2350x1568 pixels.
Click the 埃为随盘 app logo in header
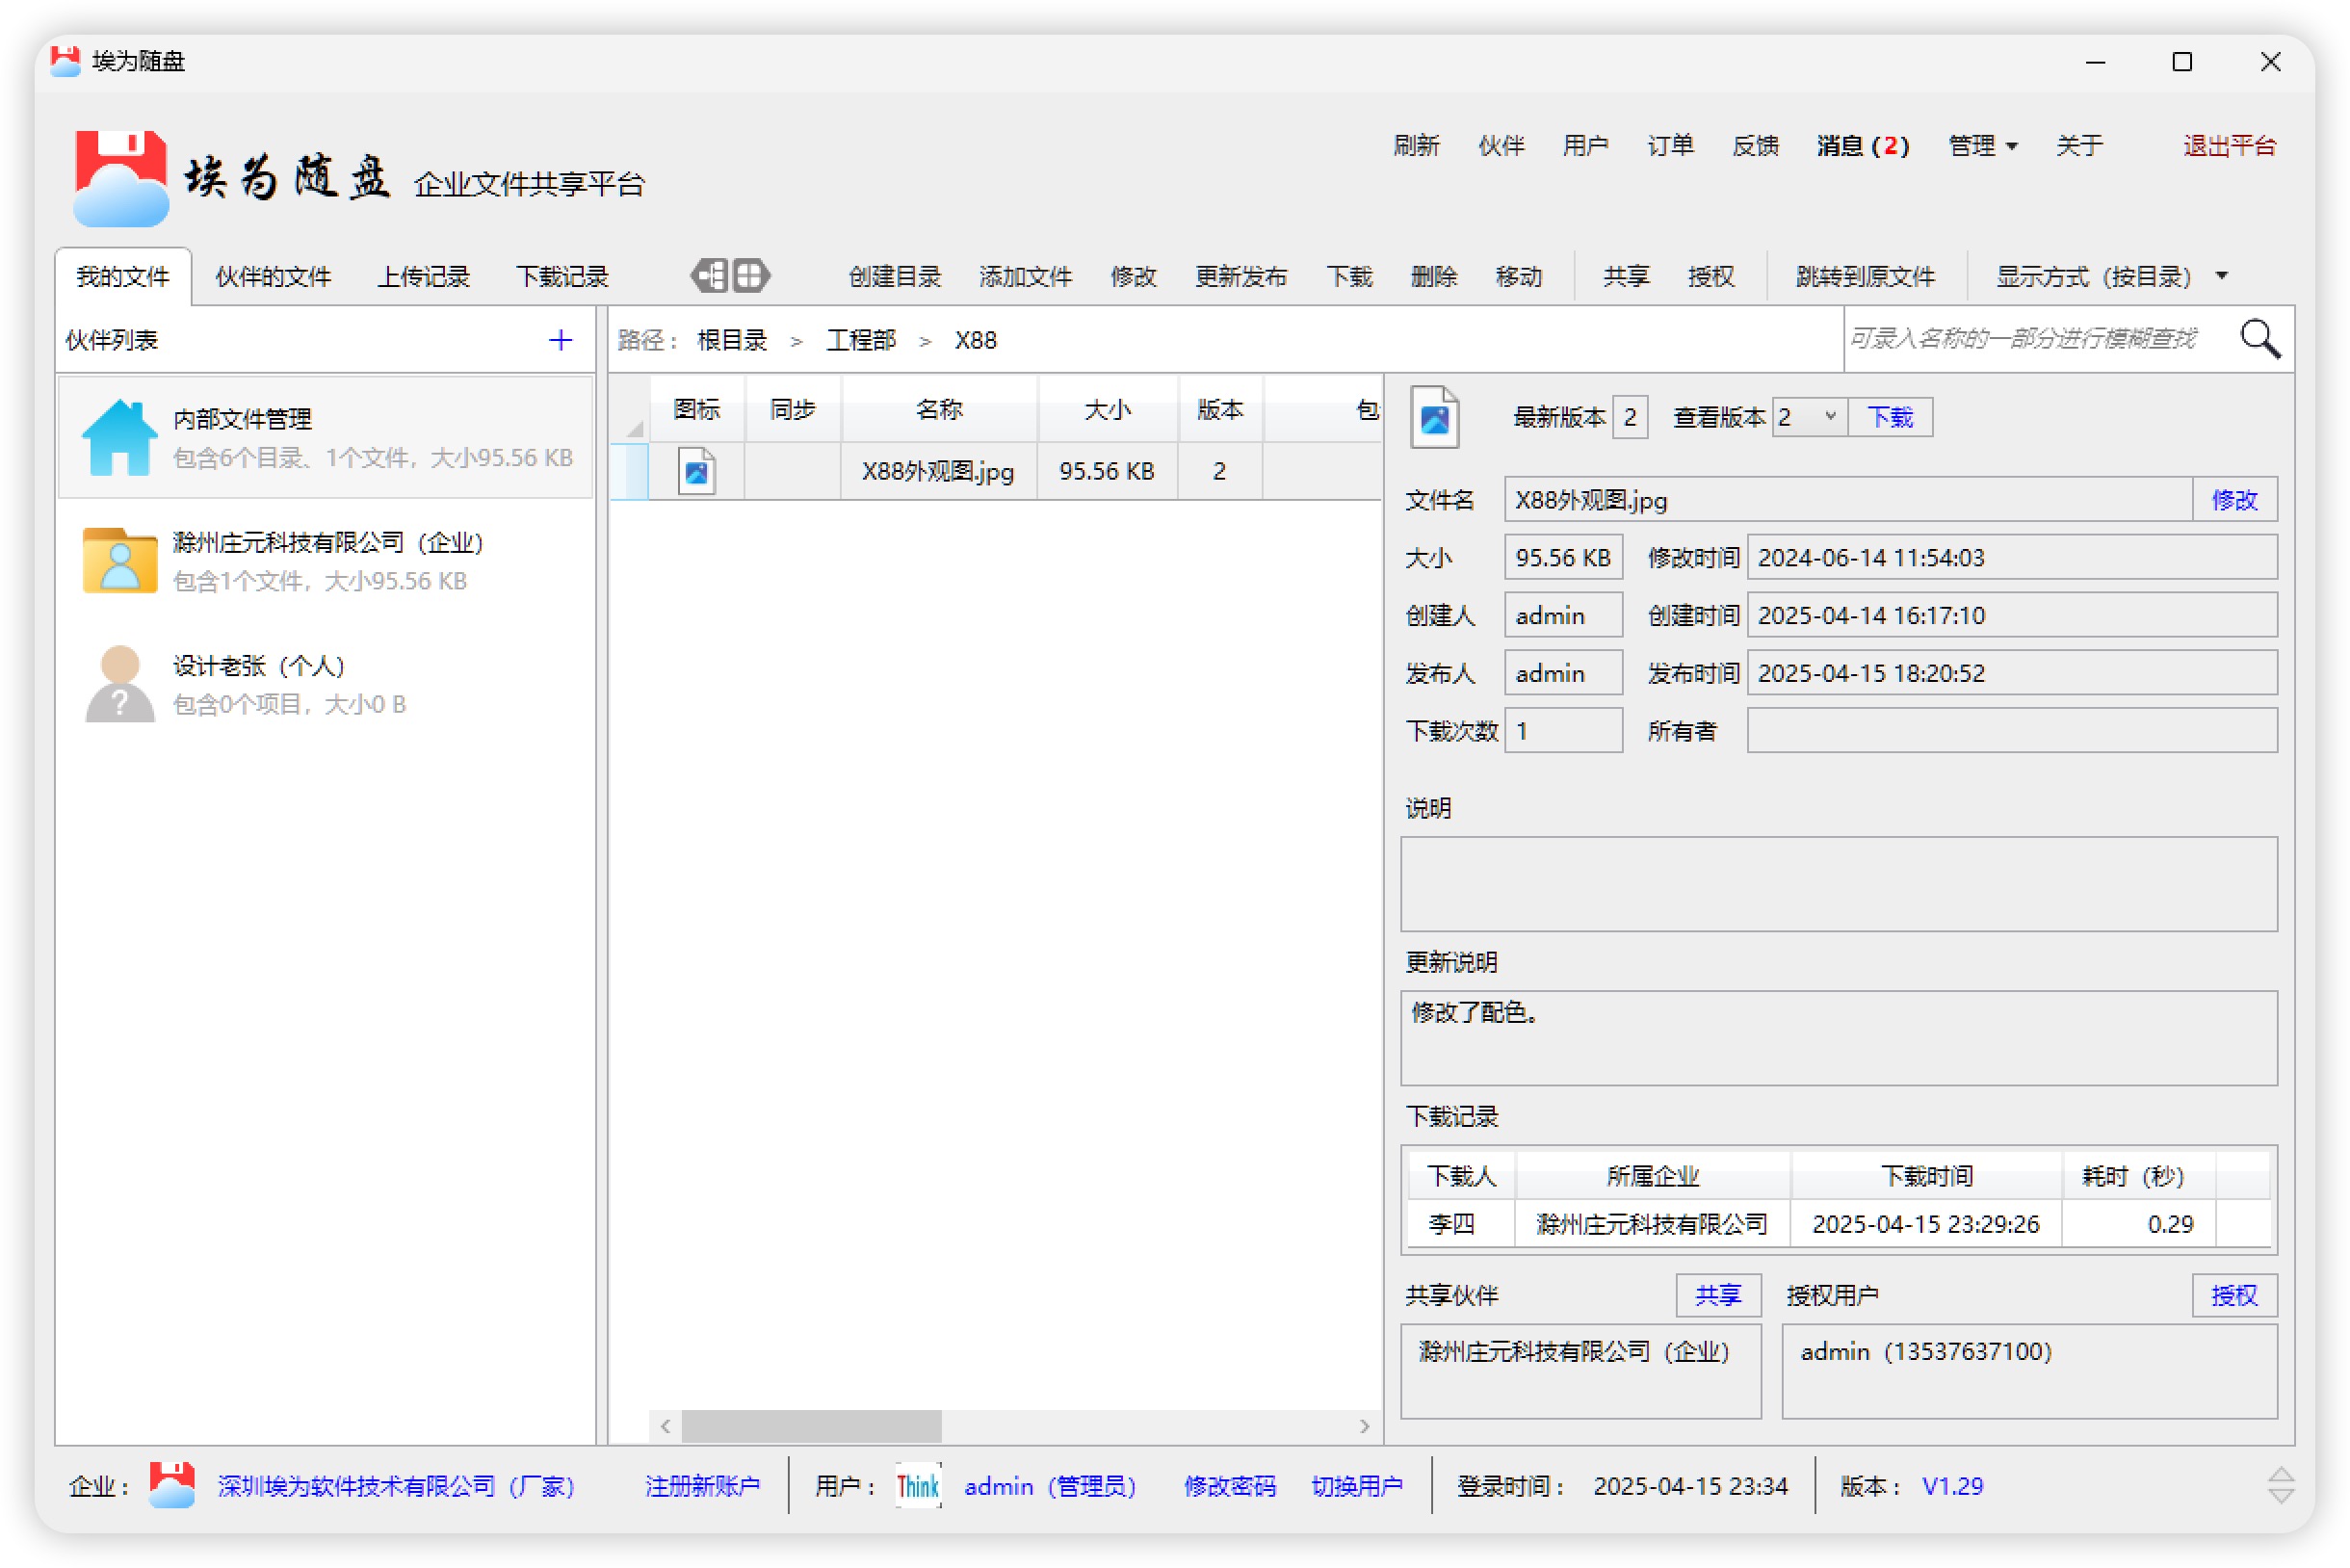coord(120,178)
